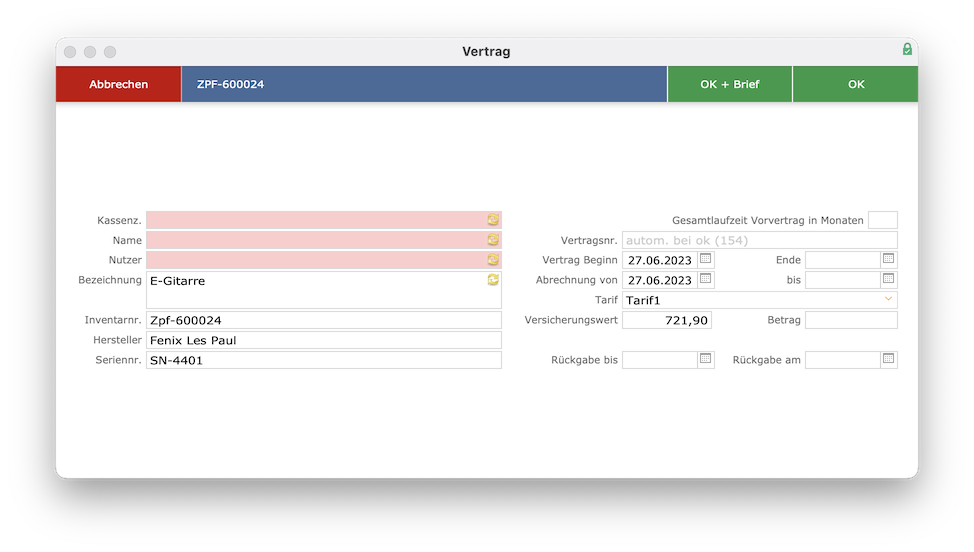The height and width of the screenshot is (552, 974).
Task: Click into Bezeichnung field with E-Gitarre
Action: coord(324,290)
